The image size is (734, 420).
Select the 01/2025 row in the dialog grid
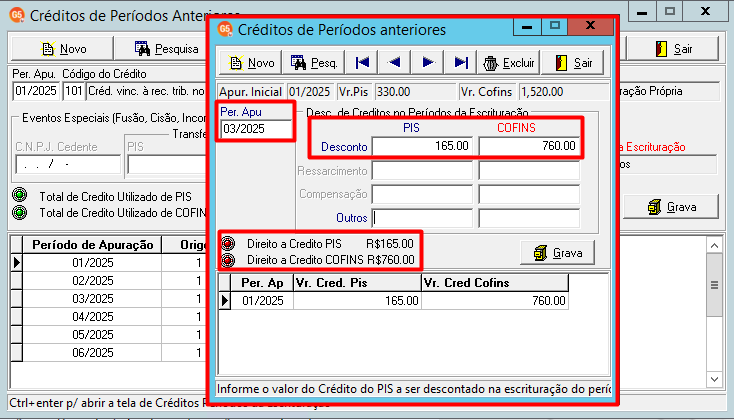[393, 301]
